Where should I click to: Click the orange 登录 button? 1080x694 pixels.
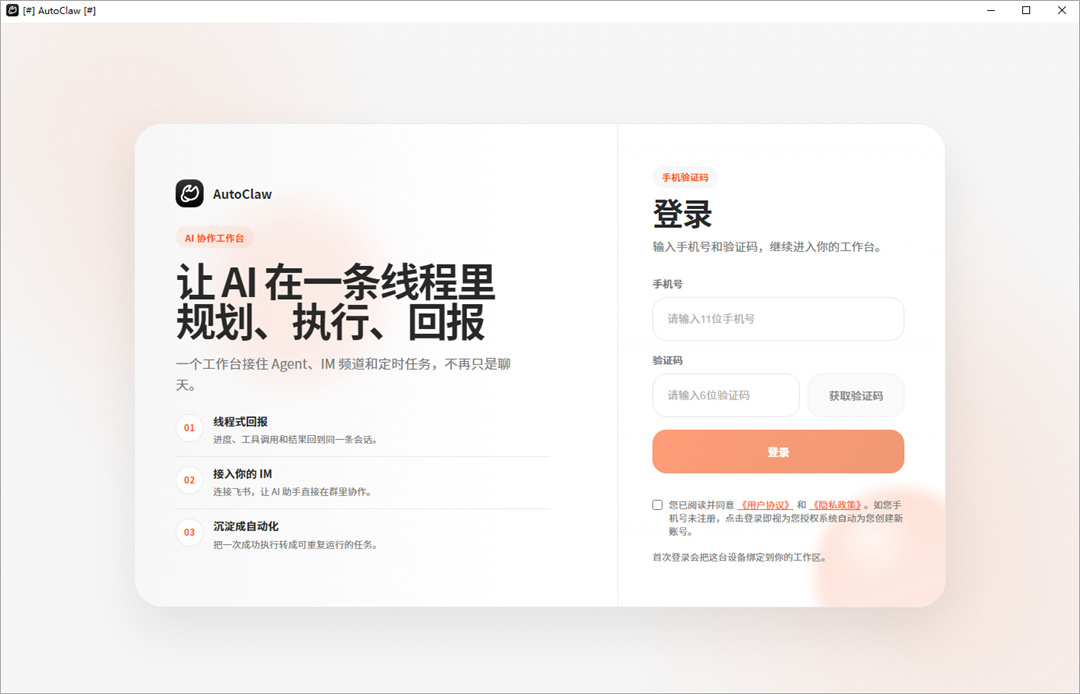tap(778, 452)
